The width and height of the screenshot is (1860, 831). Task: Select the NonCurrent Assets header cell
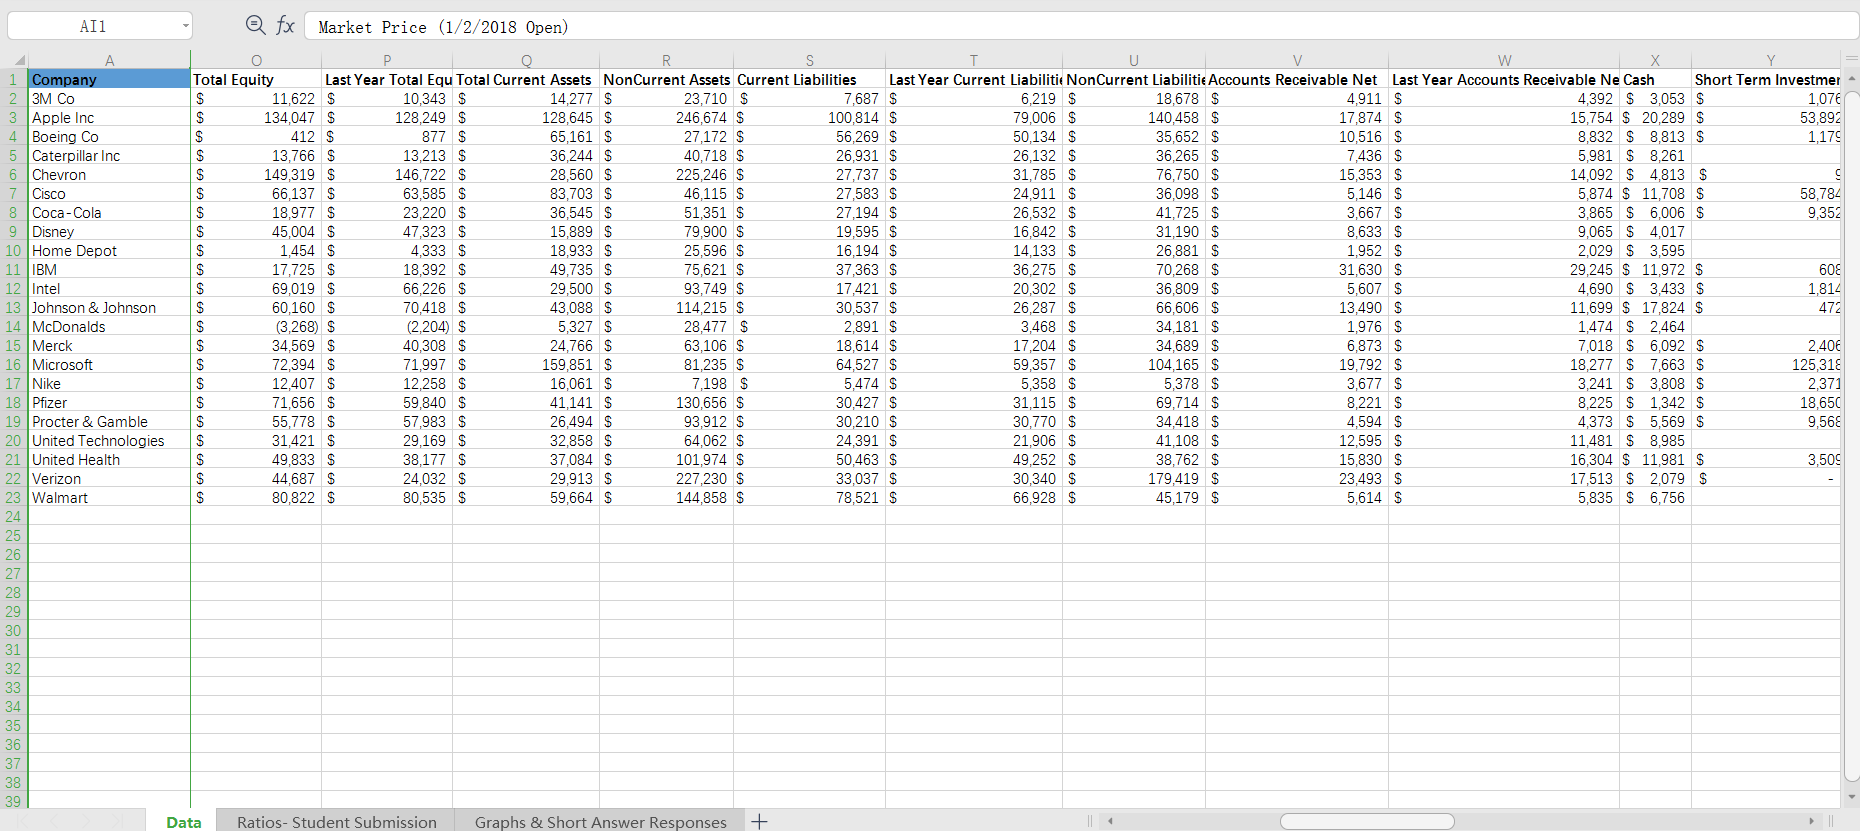pos(666,79)
